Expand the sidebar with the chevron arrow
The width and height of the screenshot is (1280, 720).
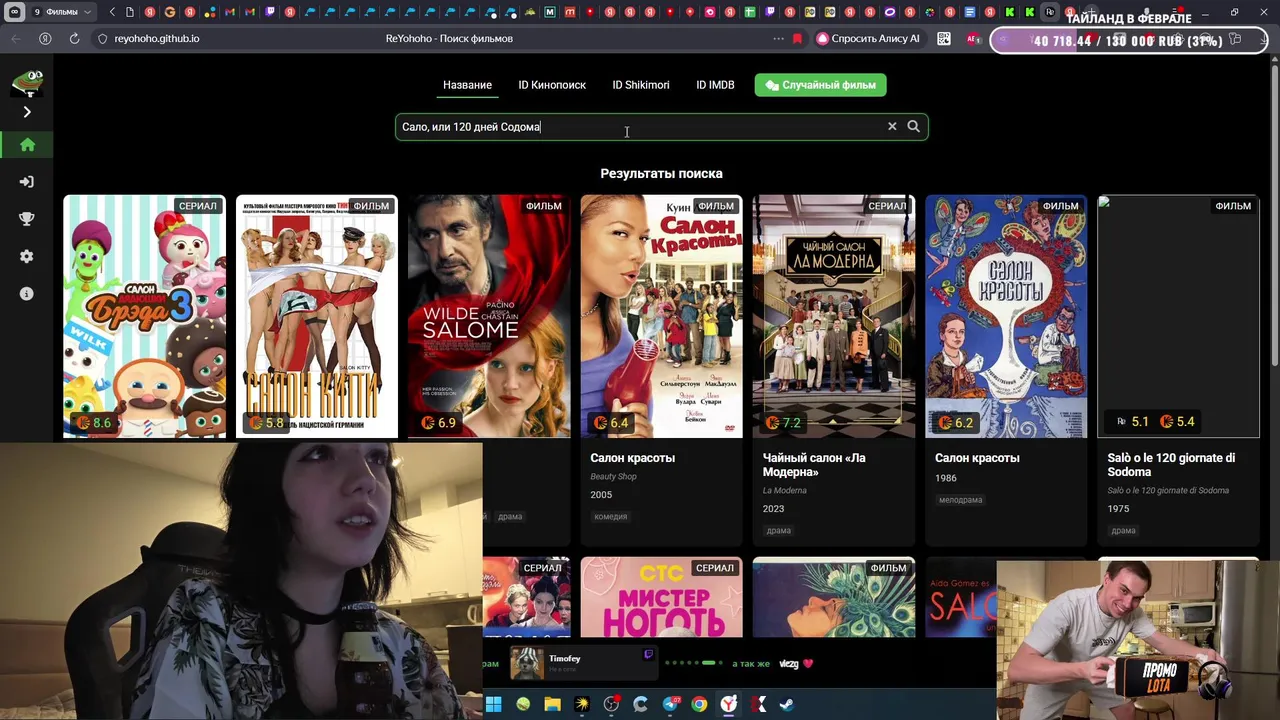coord(27,112)
